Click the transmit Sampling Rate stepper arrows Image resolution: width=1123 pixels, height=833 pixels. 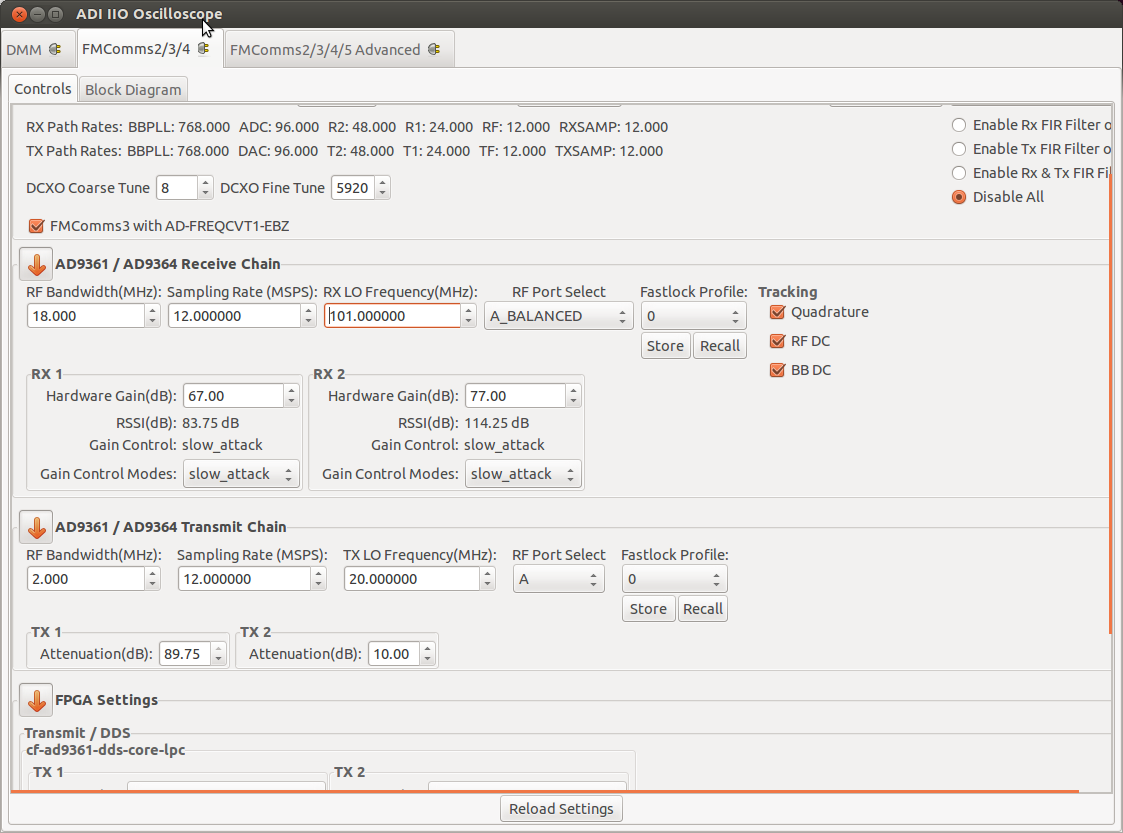[x=319, y=579]
